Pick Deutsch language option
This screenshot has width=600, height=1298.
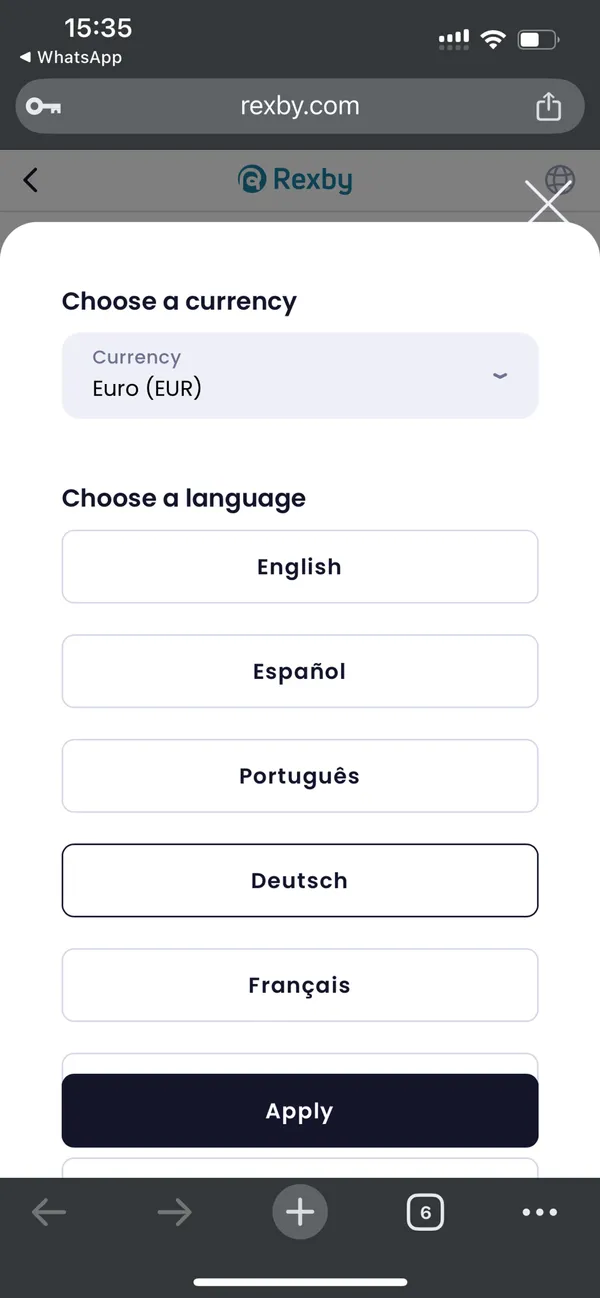(x=300, y=881)
